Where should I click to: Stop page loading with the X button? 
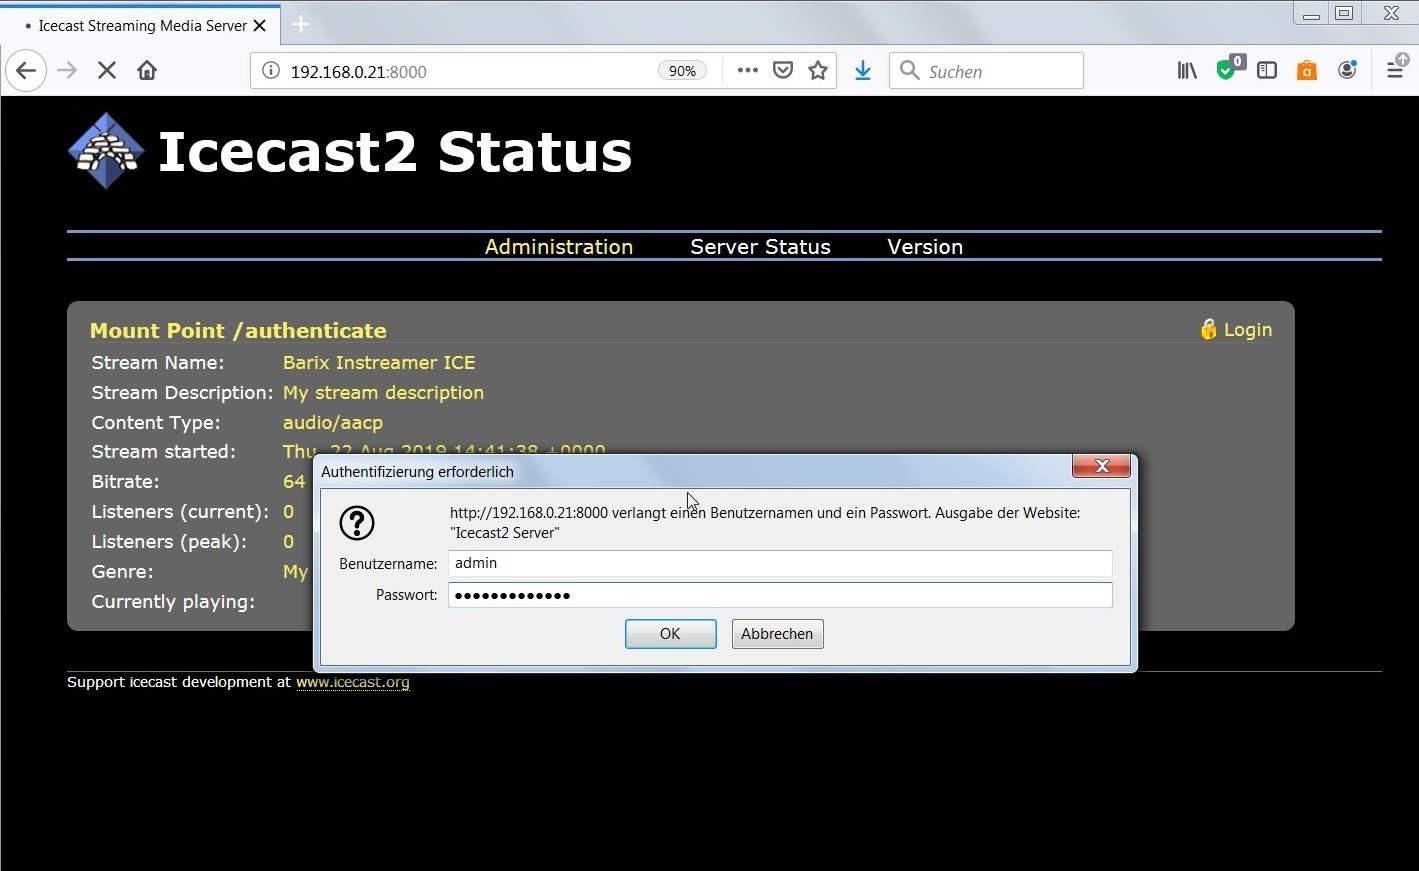(107, 71)
